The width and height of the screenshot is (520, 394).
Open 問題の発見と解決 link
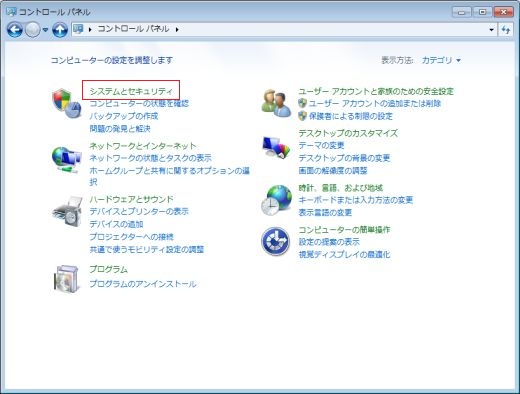(x=120, y=128)
